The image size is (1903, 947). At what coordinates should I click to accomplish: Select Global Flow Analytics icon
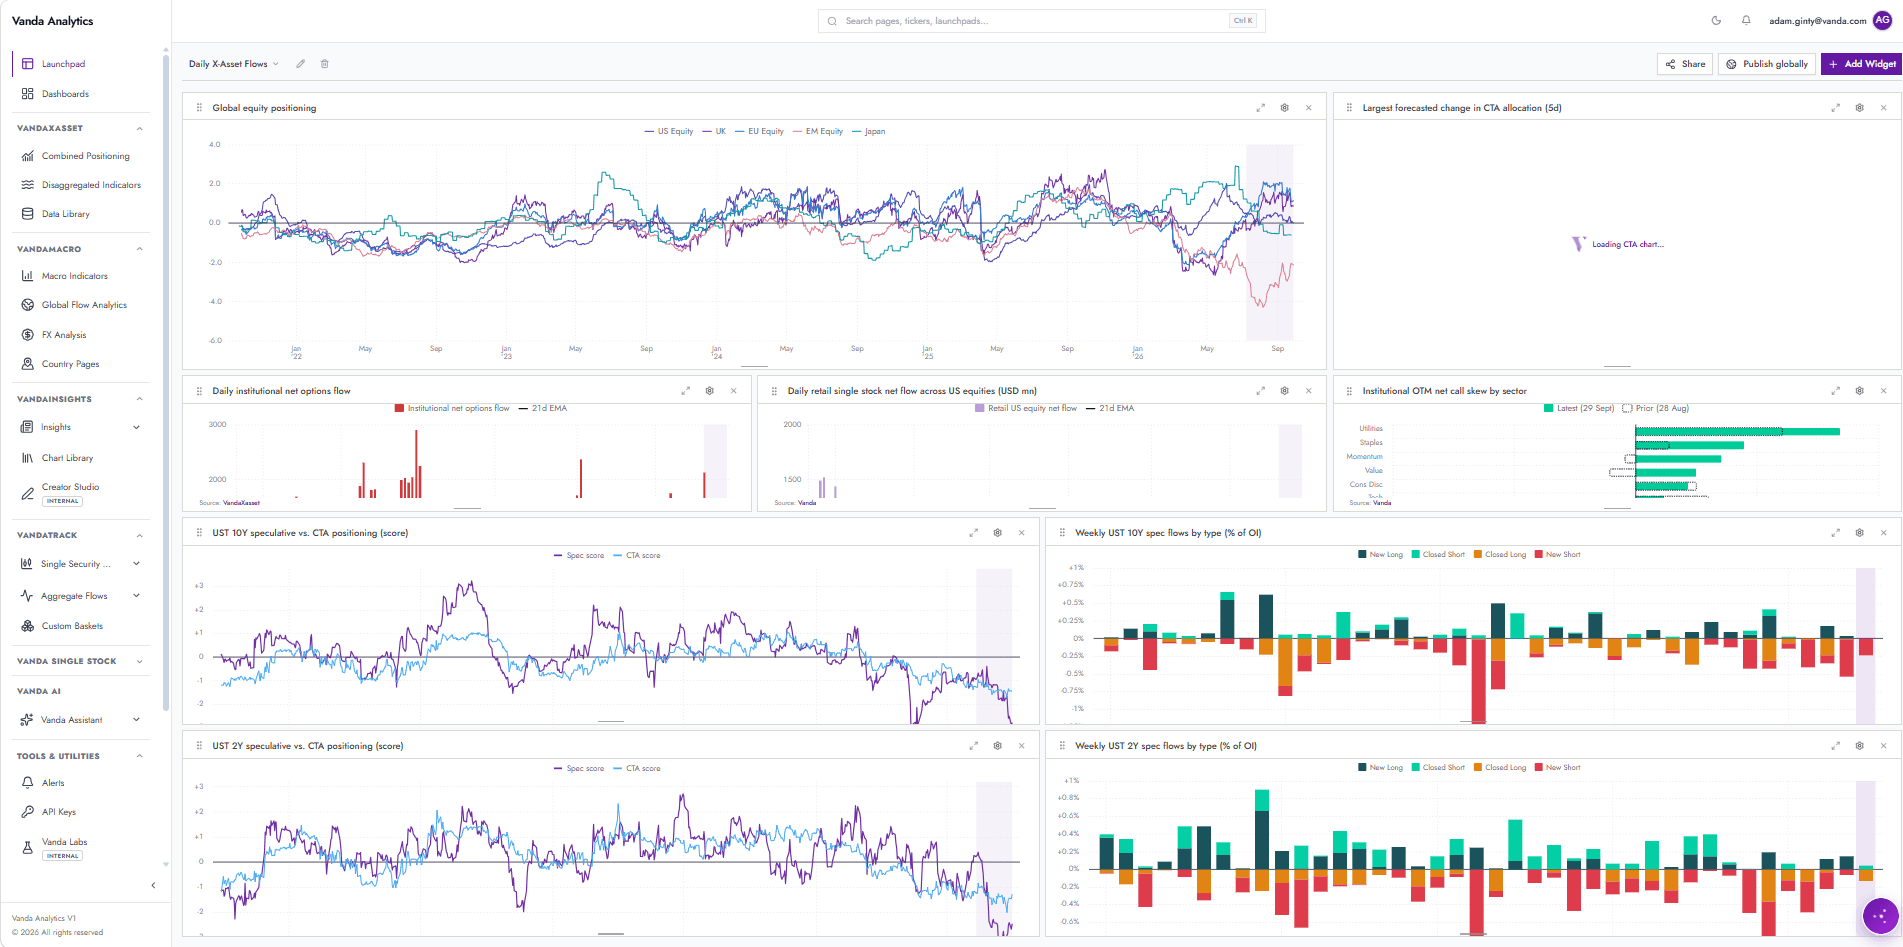click(28, 305)
